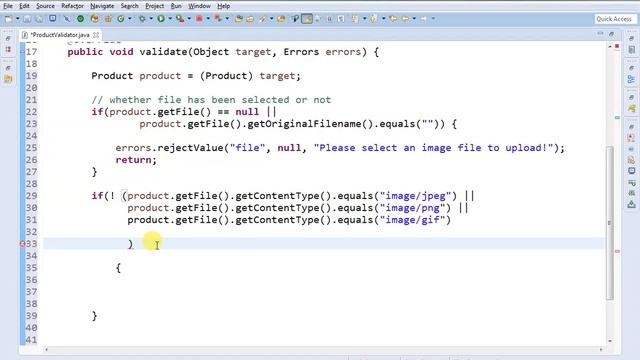Toggle Block Selection Mode button
Screen dimensions: 640x360
pyautogui.click(x=329, y=19)
